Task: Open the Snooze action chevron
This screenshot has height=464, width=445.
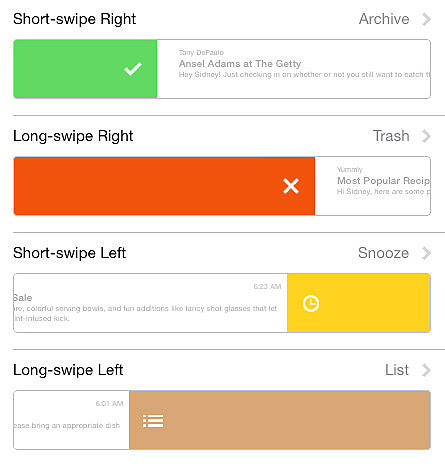Action: coord(426,253)
